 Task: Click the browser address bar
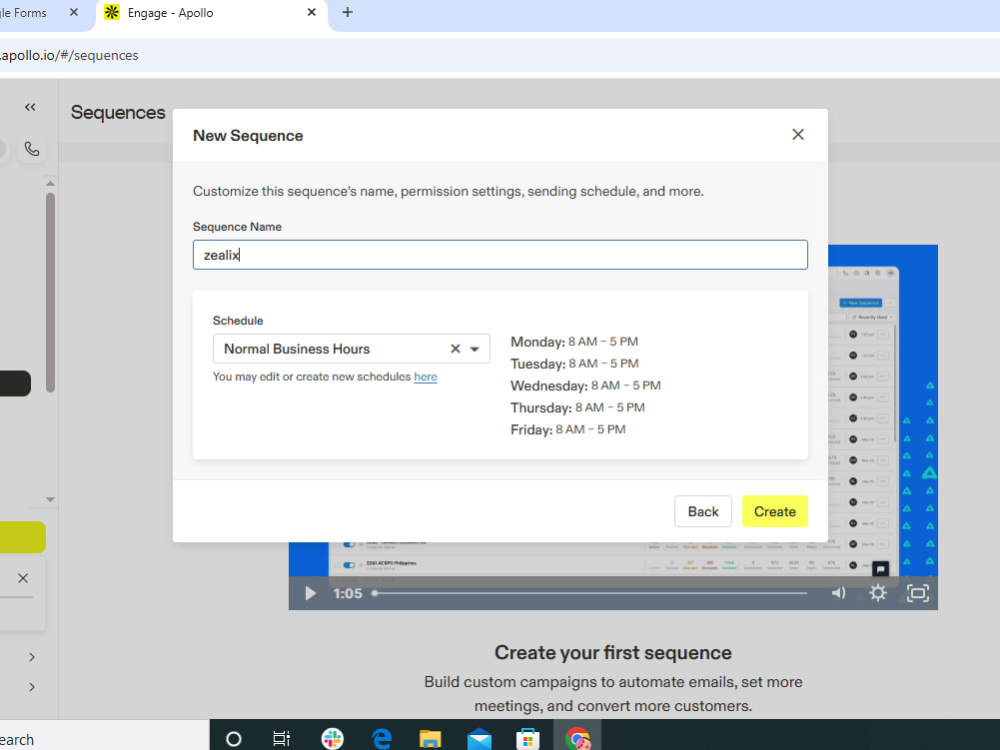click(500, 55)
